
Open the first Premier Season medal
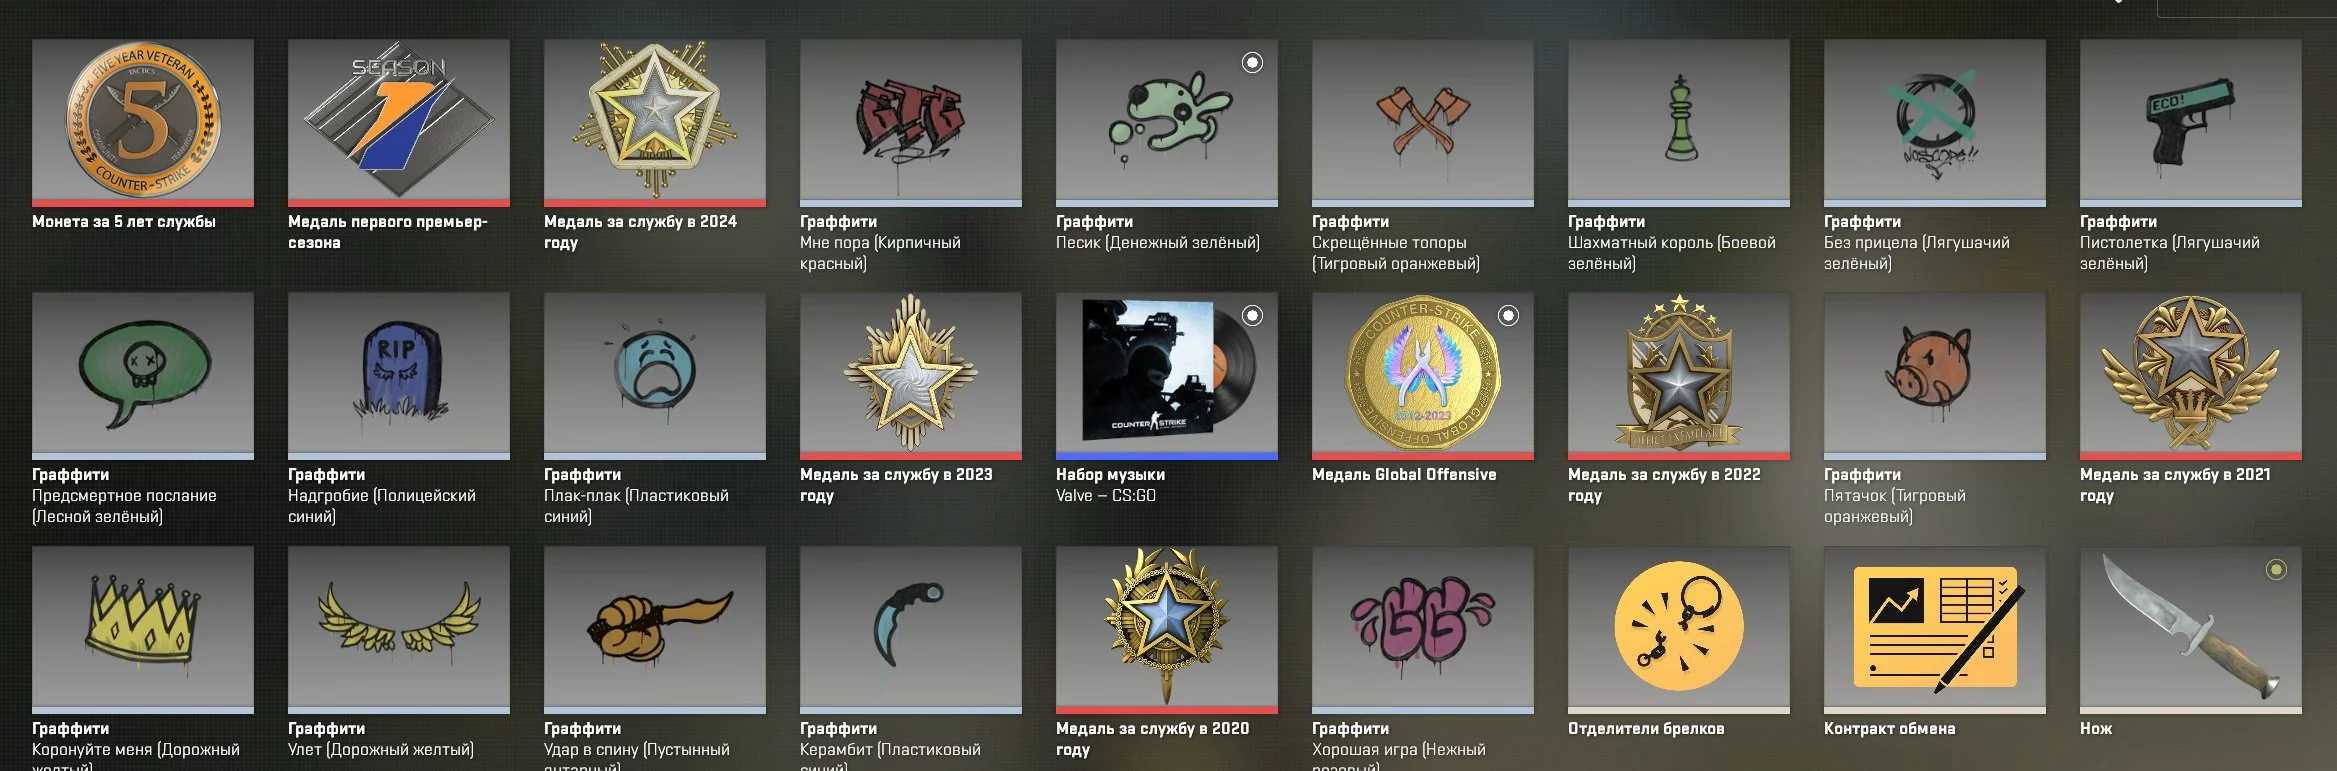(x=399, y=122)
